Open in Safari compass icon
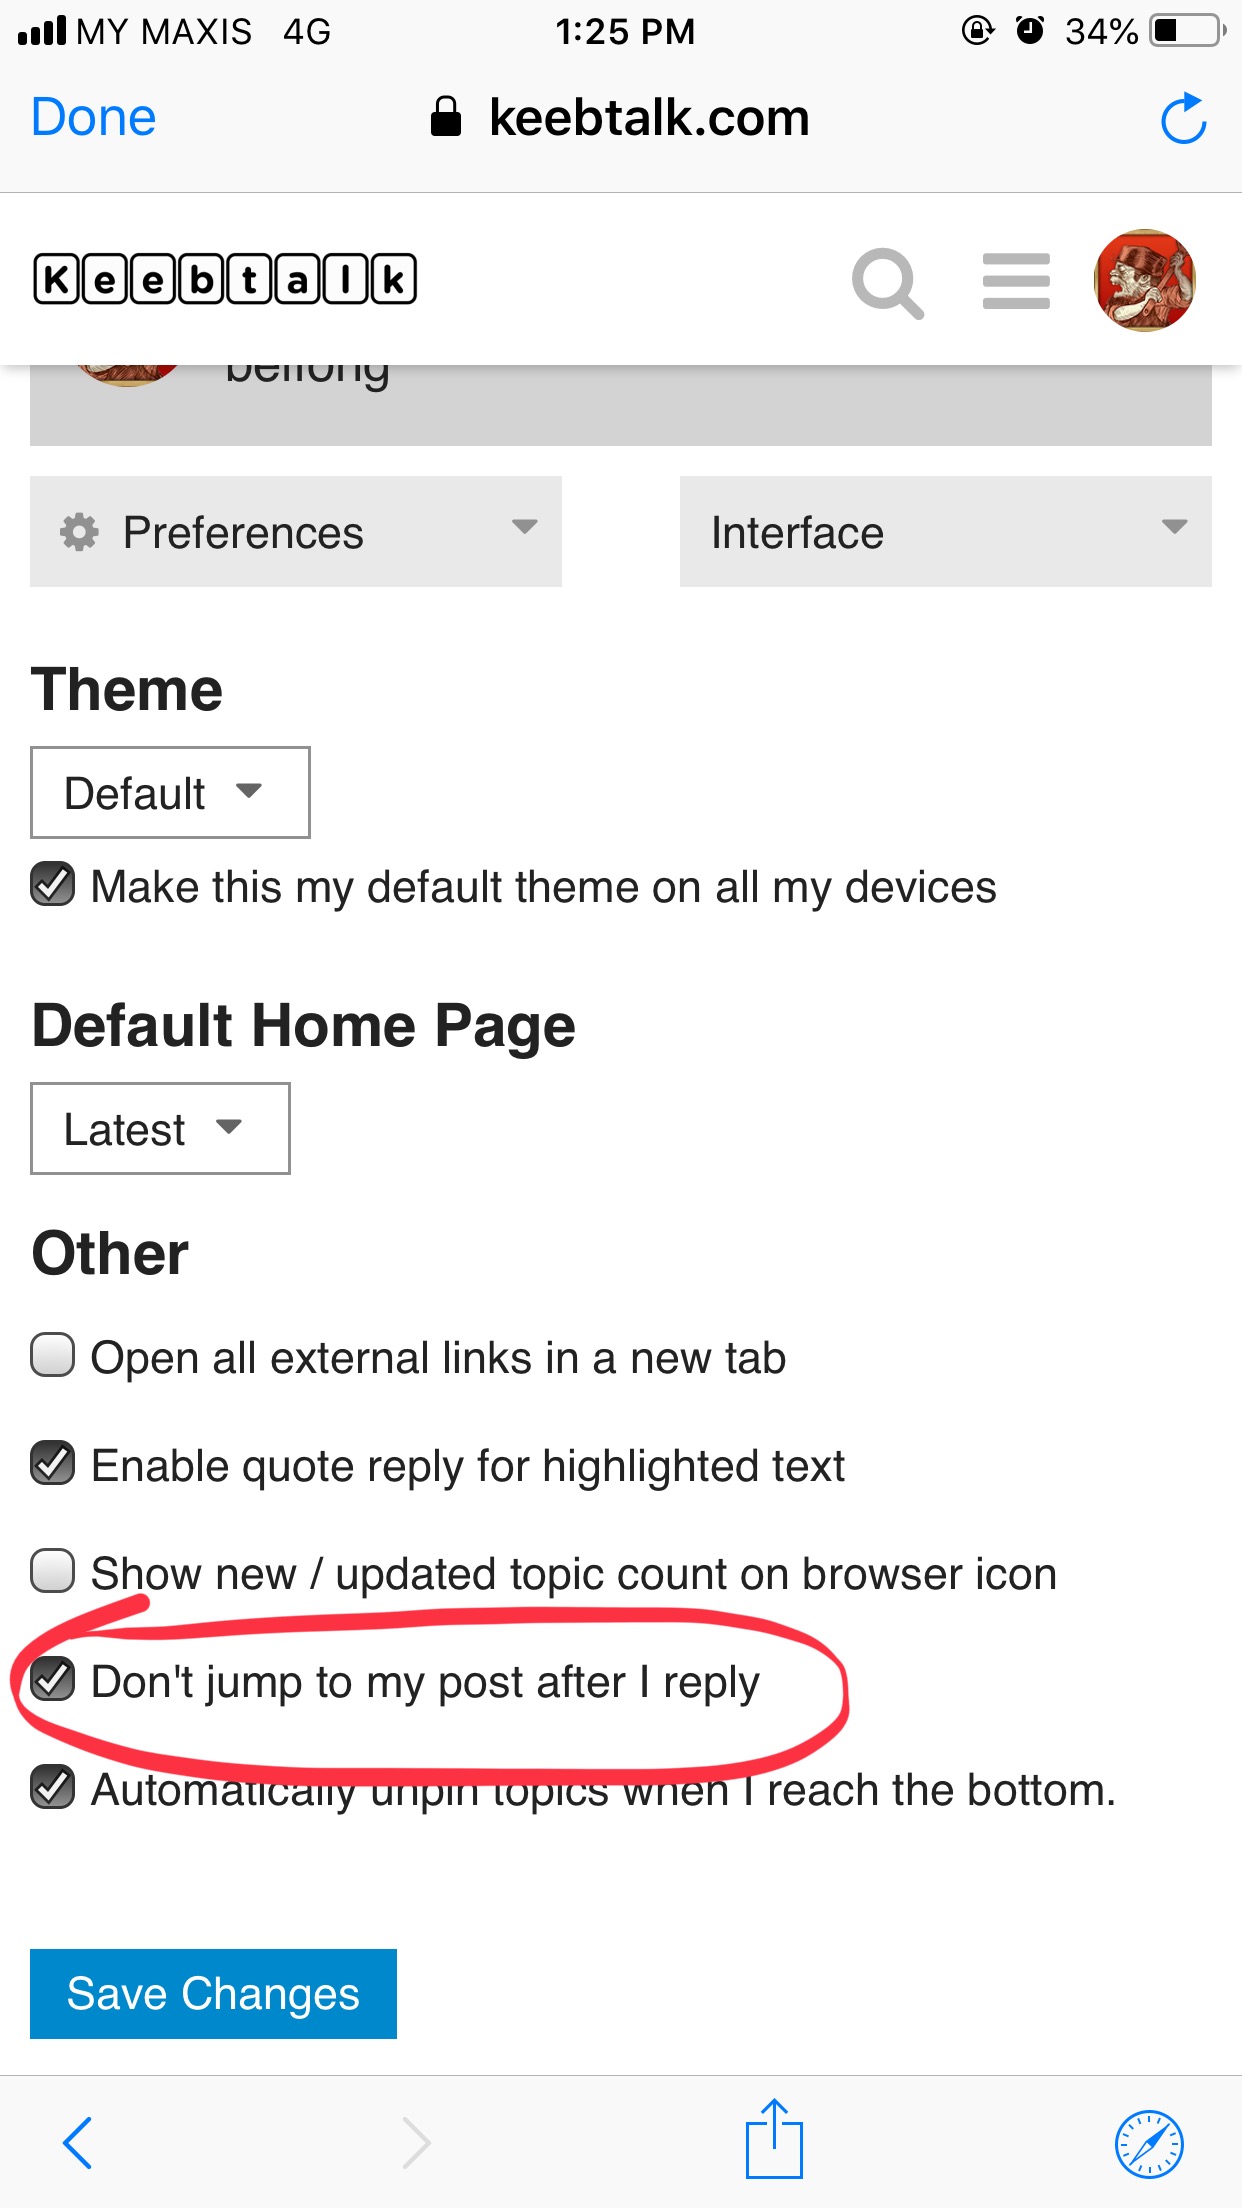Screen dimensions: 1242x2208 pyautogui.click(x=1149, y=2144)
